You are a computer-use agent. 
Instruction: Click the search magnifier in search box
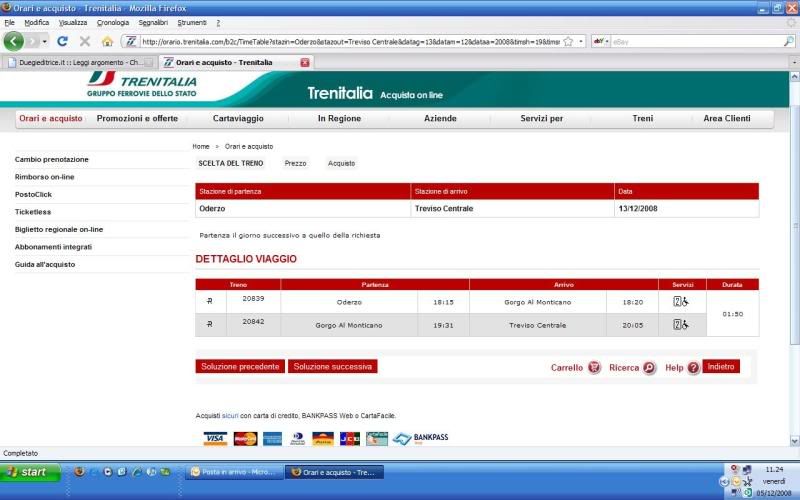point(789,41)
